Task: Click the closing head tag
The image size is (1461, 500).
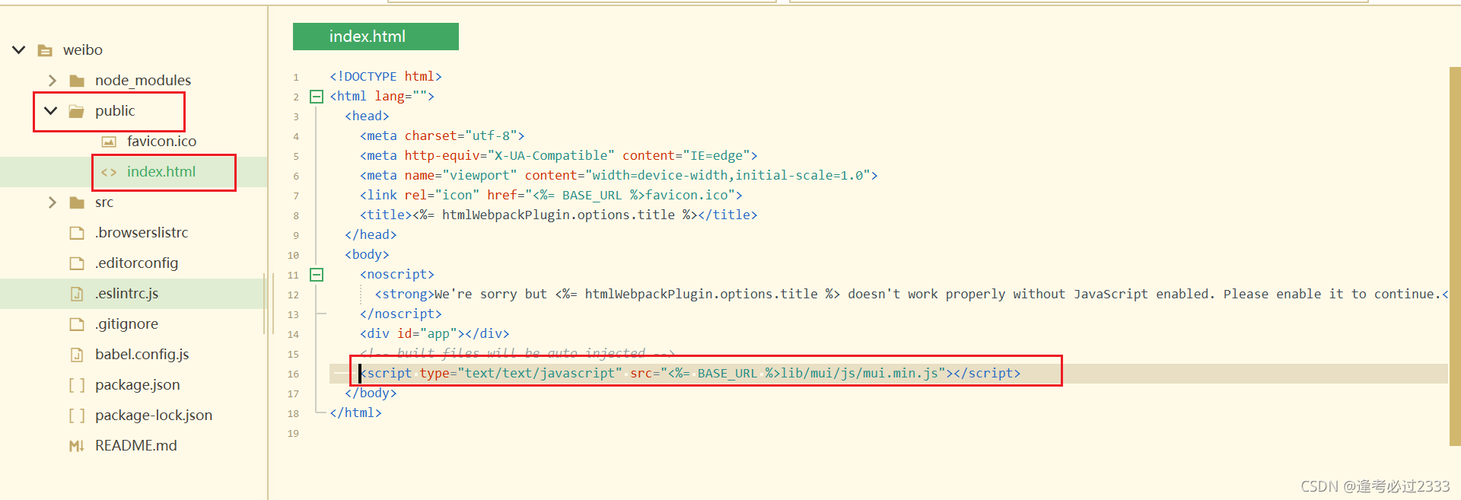Action: coord(371,235)
